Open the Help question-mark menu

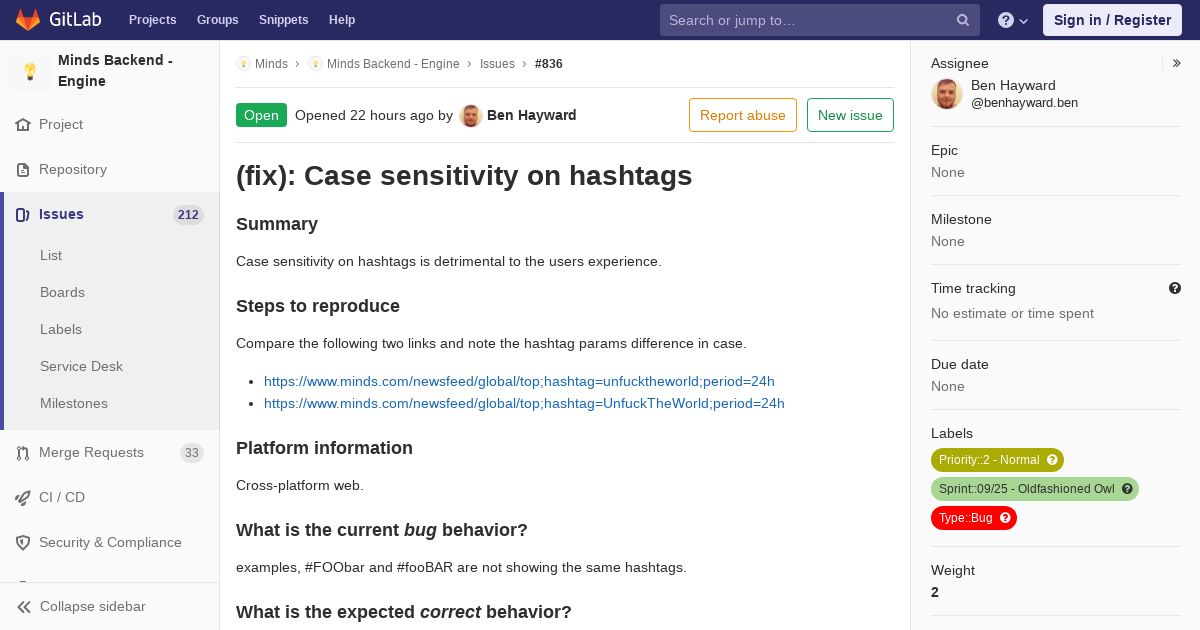click(x=1012, y=20)
